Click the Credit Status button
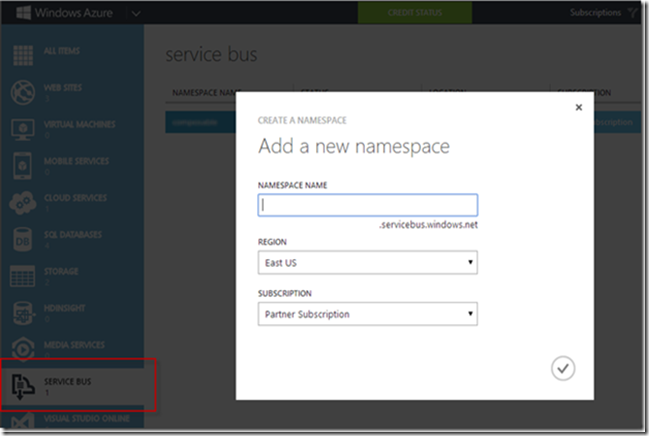Viewport: 649px width, 436px height. pos(415,12)
